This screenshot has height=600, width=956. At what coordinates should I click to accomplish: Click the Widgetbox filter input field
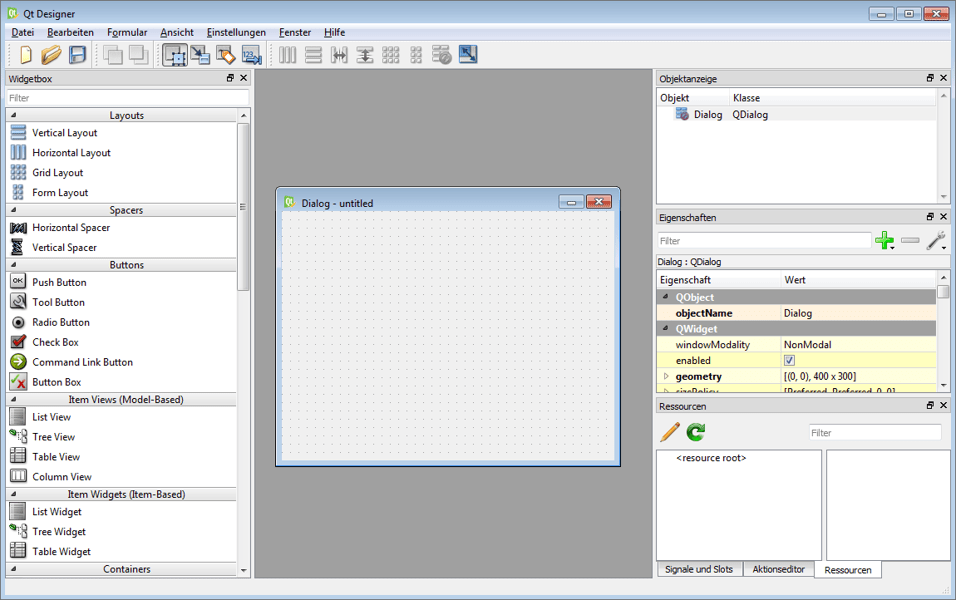coord(127,98)
